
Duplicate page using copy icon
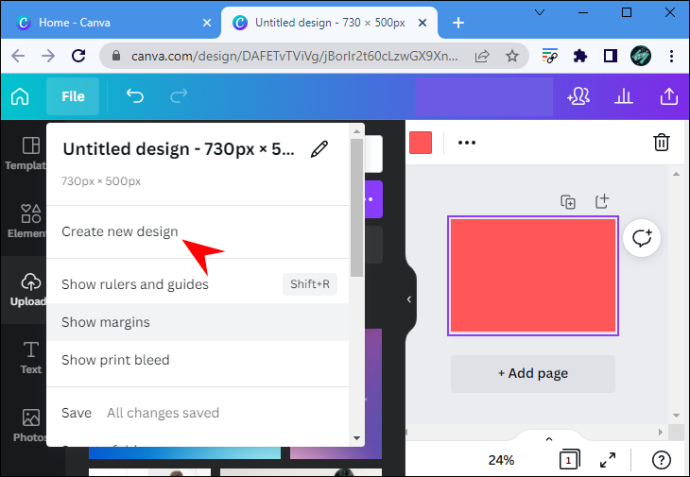[x=568, y=202]
